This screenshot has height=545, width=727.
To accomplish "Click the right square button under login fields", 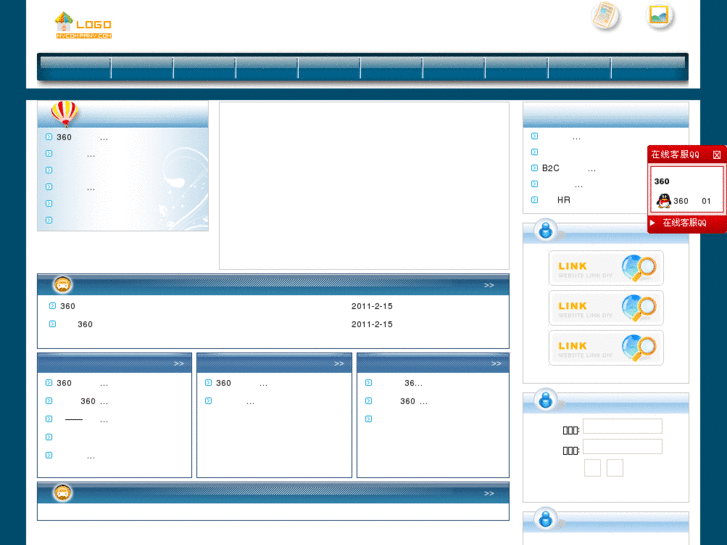I will pyautogui.click(x=615, y=468).
